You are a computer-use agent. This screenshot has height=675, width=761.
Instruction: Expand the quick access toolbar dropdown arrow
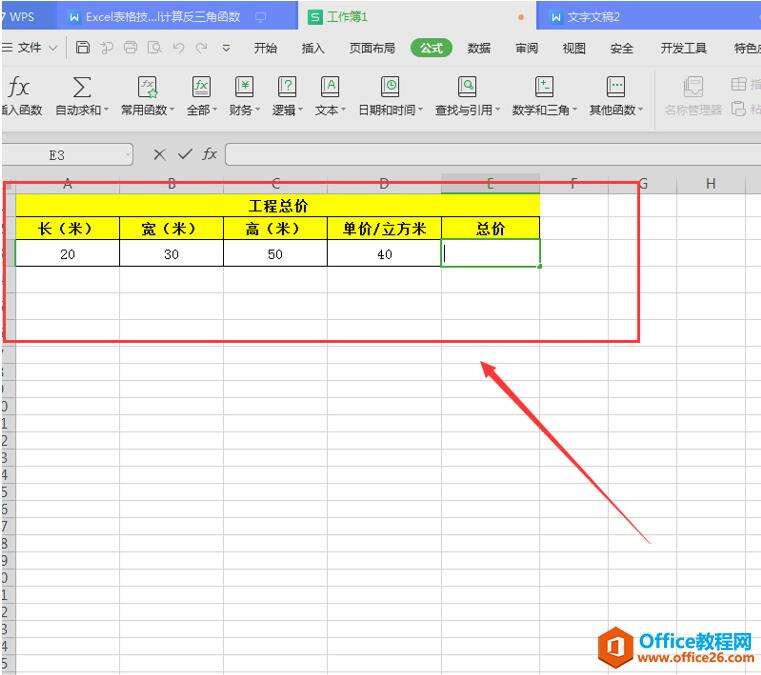click(x=226, y=48)
